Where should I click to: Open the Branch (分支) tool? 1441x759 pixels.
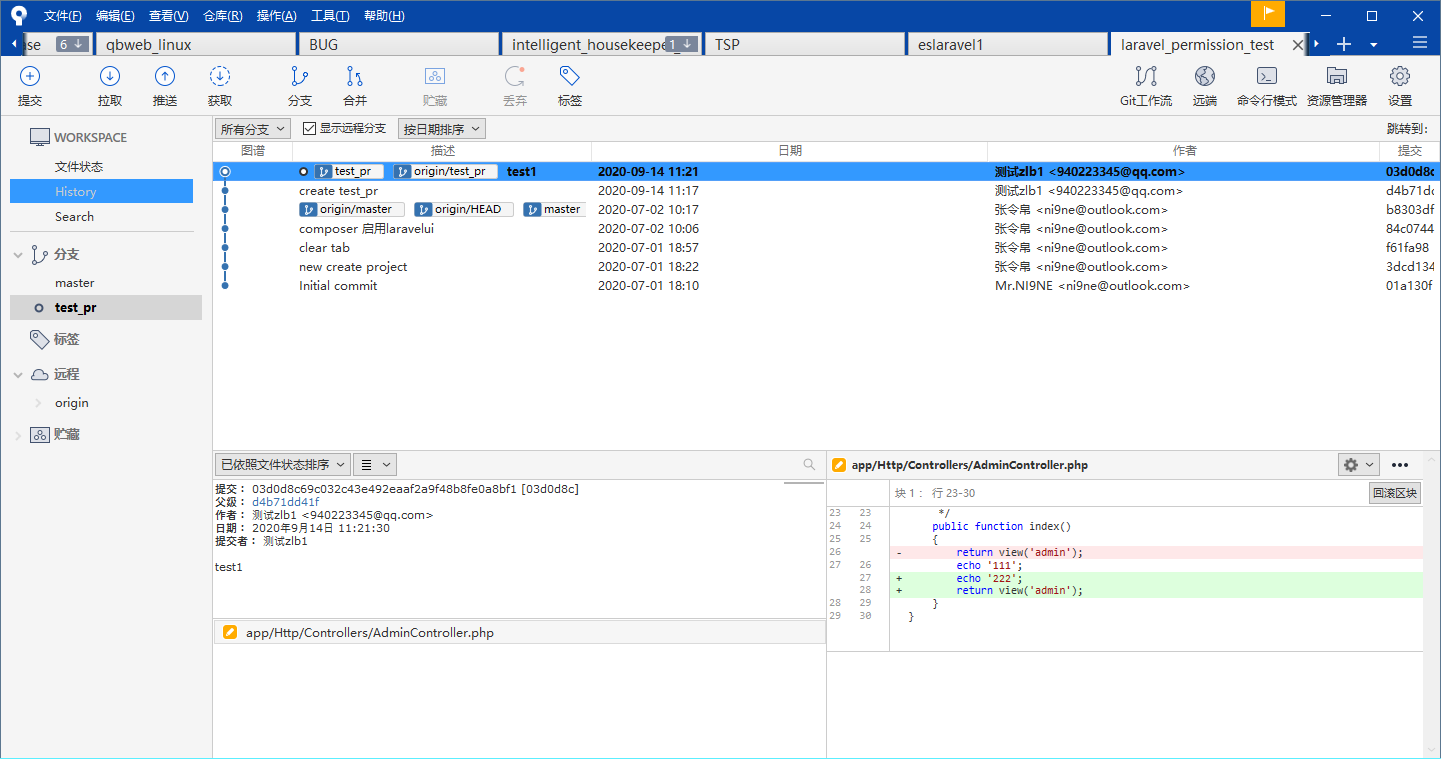coord(299,77)
